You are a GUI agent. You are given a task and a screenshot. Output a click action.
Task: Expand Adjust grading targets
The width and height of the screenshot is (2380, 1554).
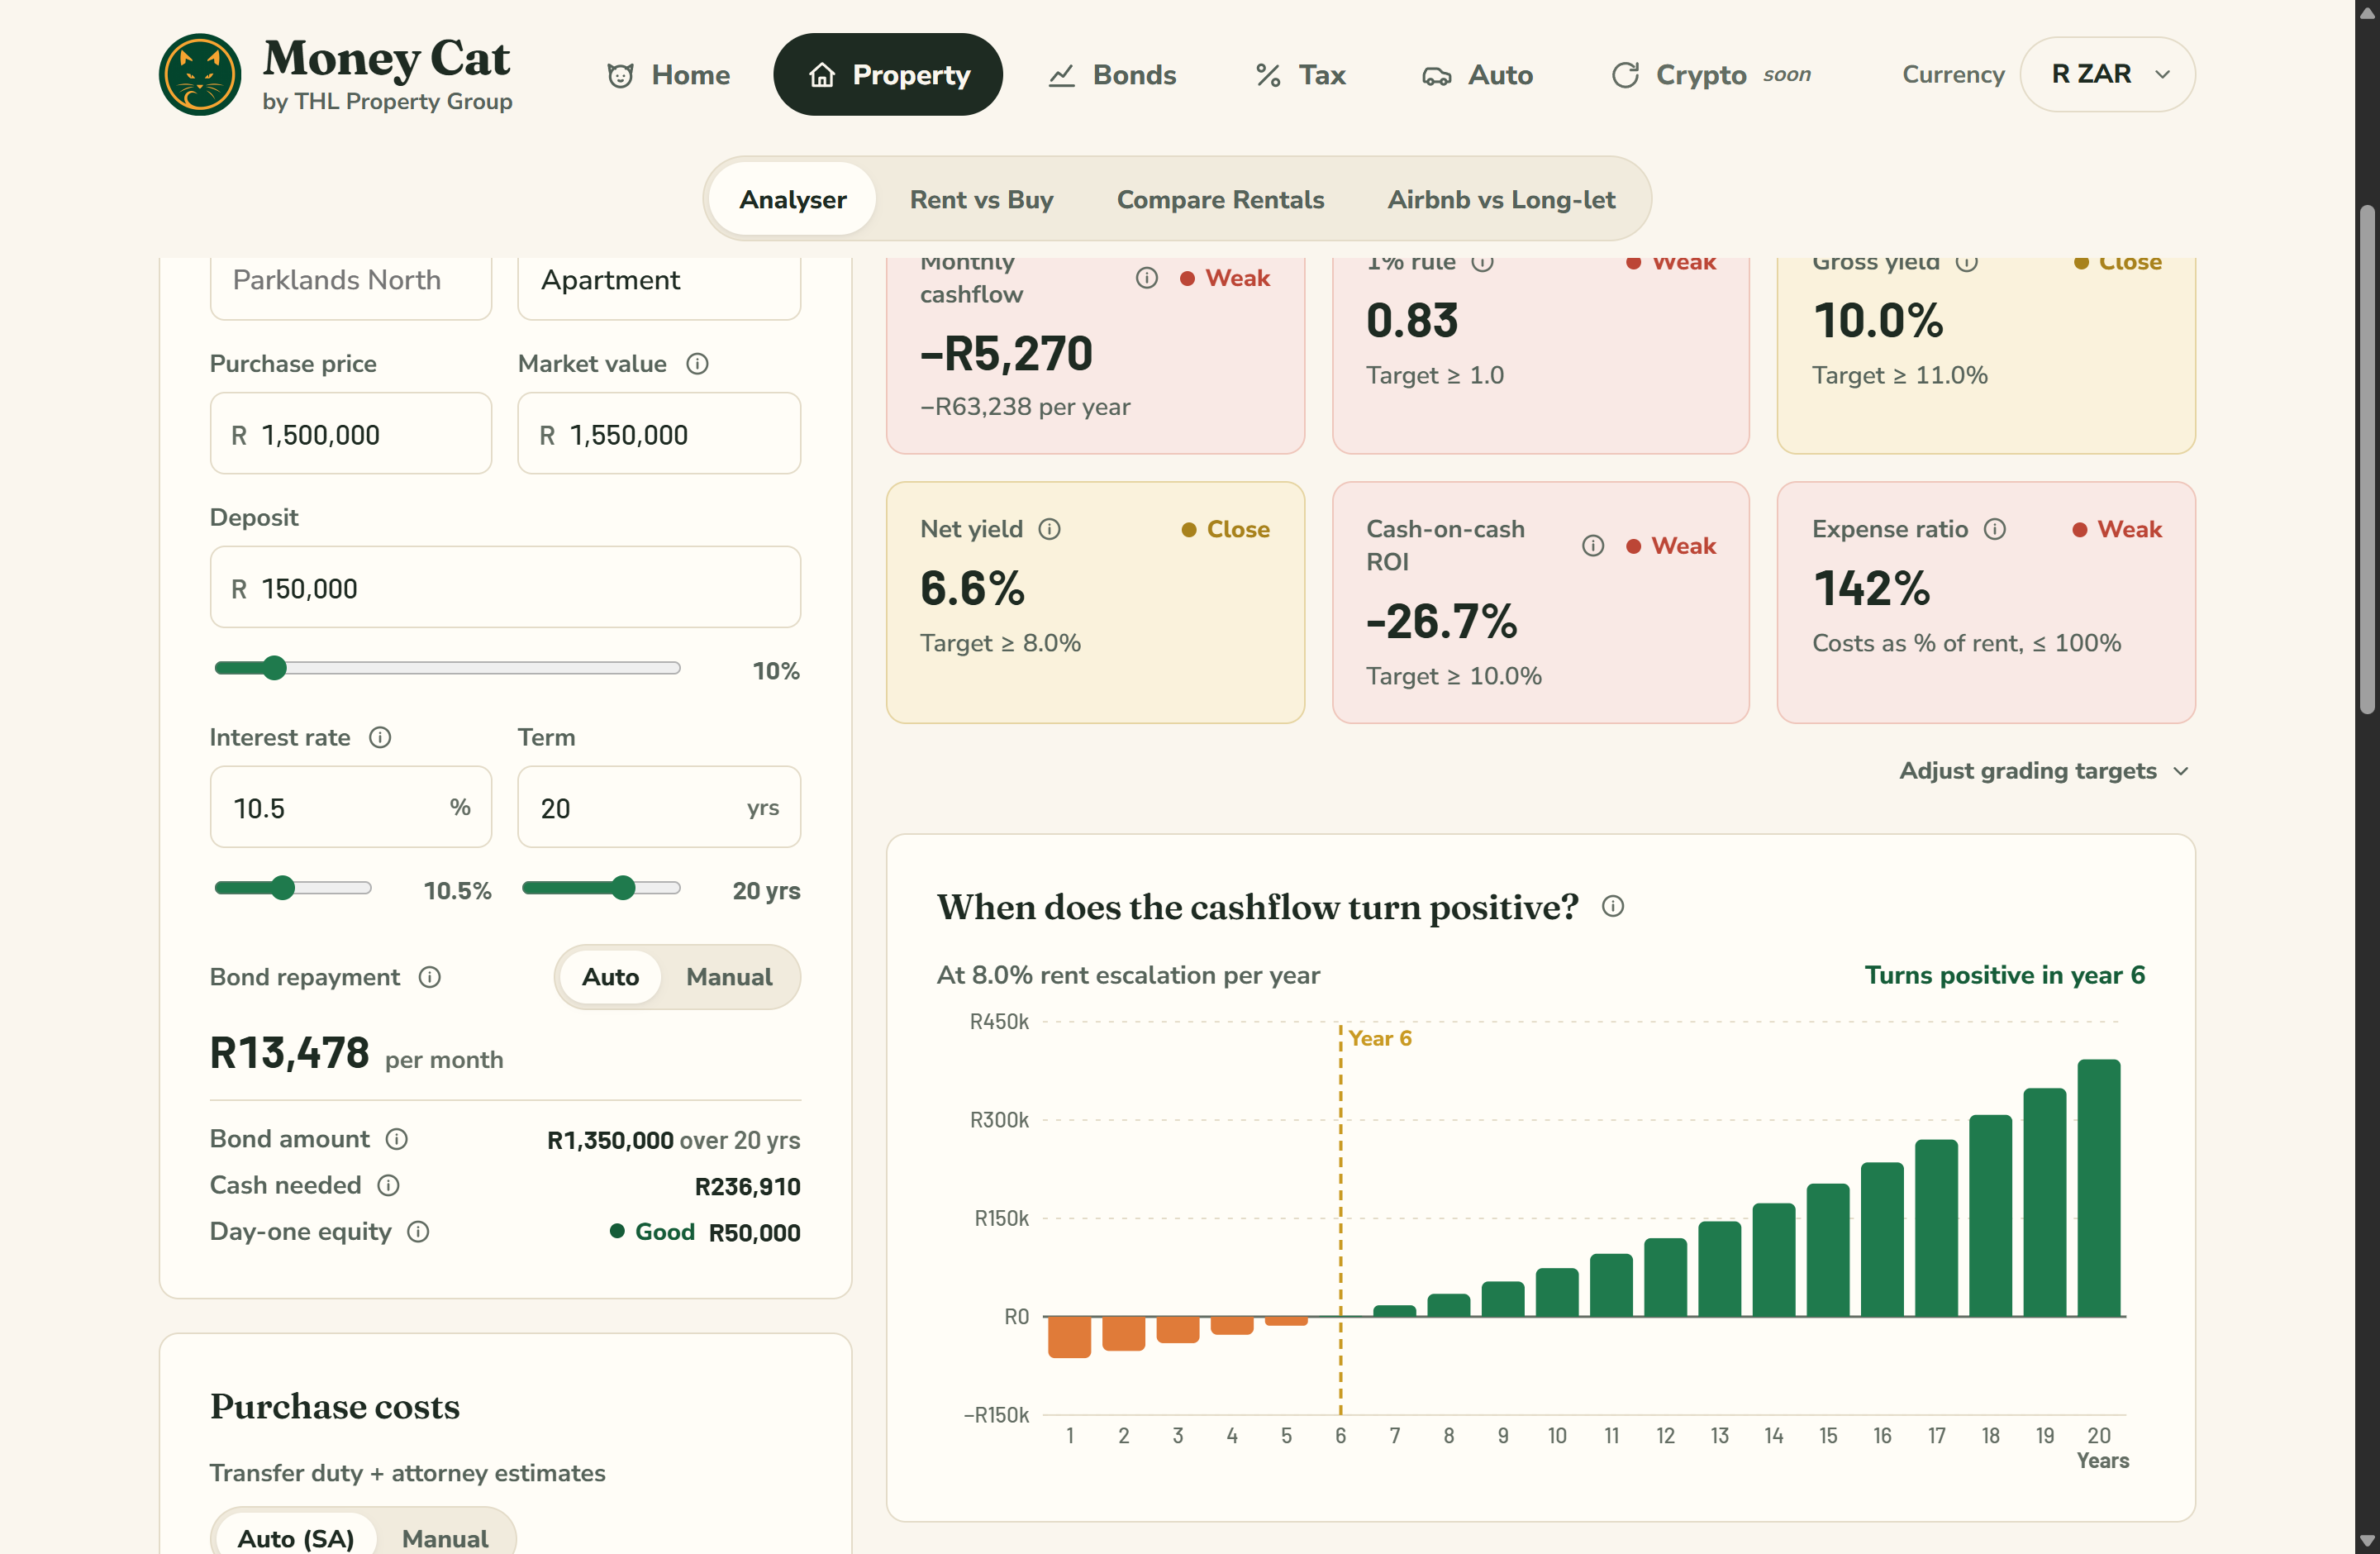click(x=2044, y=771)
